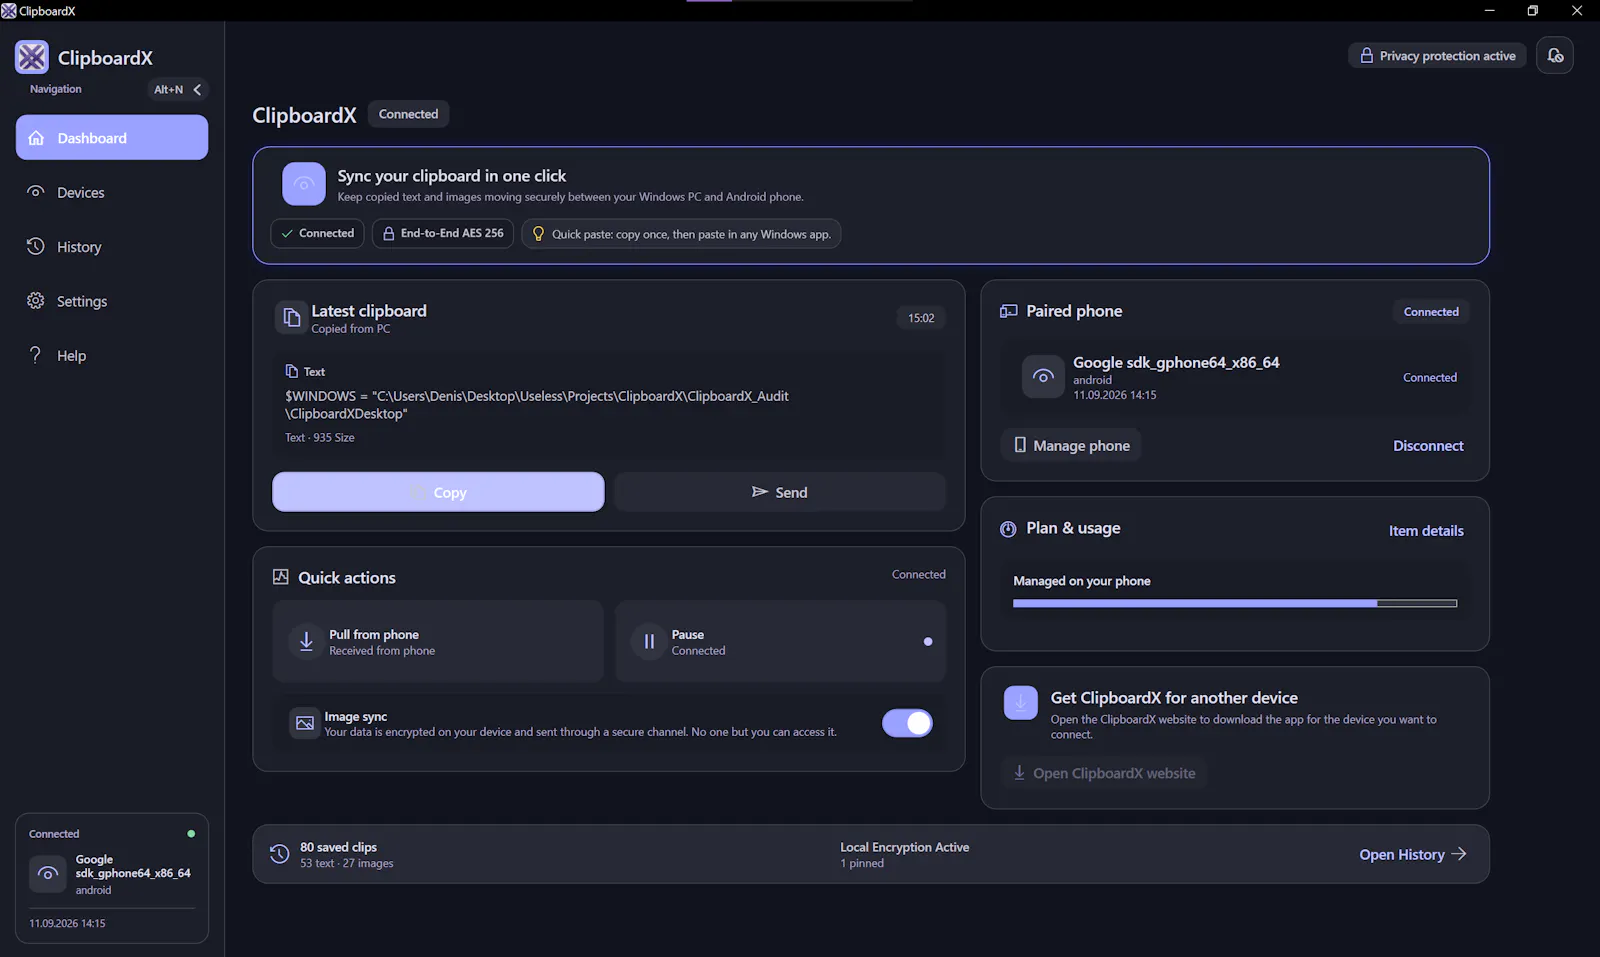
Task: Open Manage phone
Action: [1071, 445]
